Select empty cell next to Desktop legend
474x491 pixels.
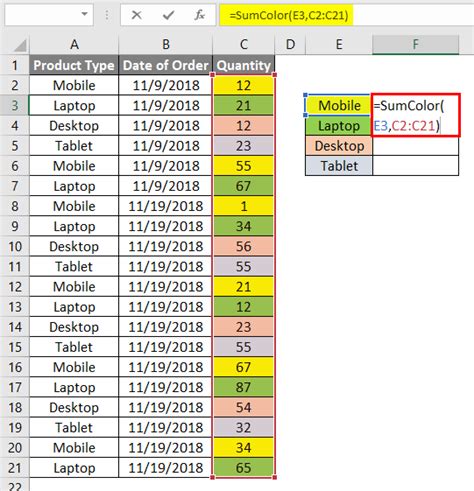click(x=415, y=146)
